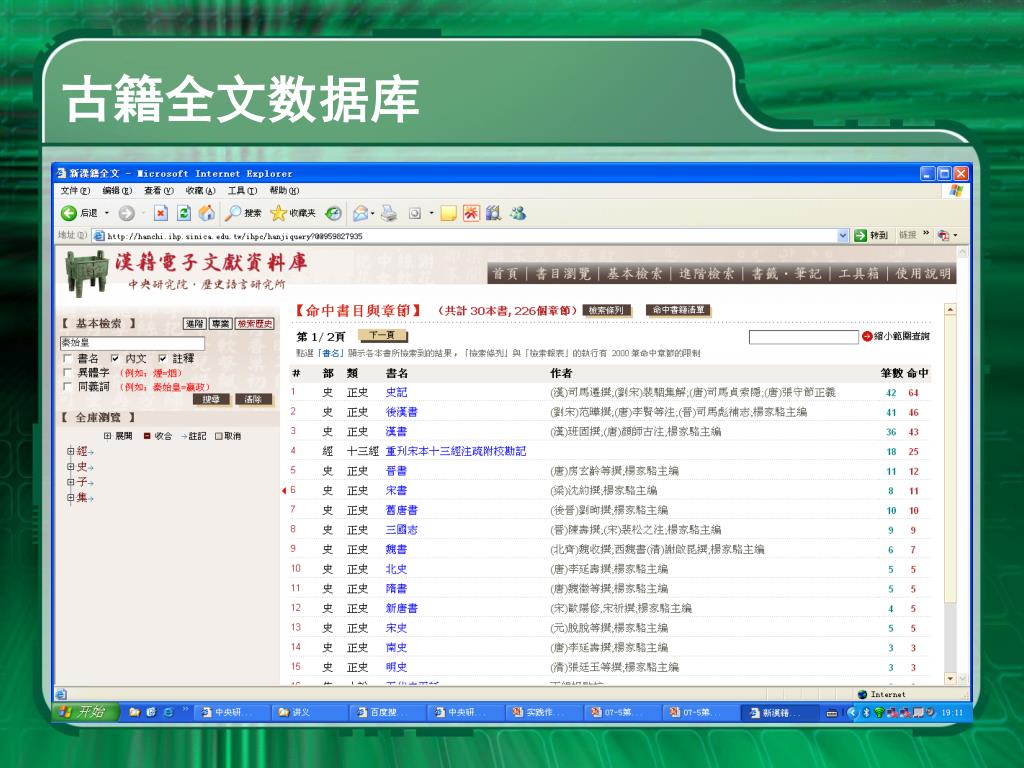This screenshot has height=768, width=1024.
Task: Click the red narrow-scope query arrow icon
Action: click(867, 336)
